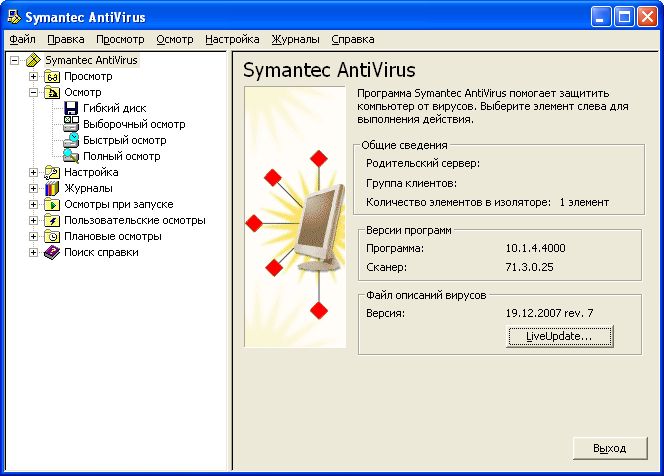
Task: Open the Справка menu
Action: coord(352,39)
